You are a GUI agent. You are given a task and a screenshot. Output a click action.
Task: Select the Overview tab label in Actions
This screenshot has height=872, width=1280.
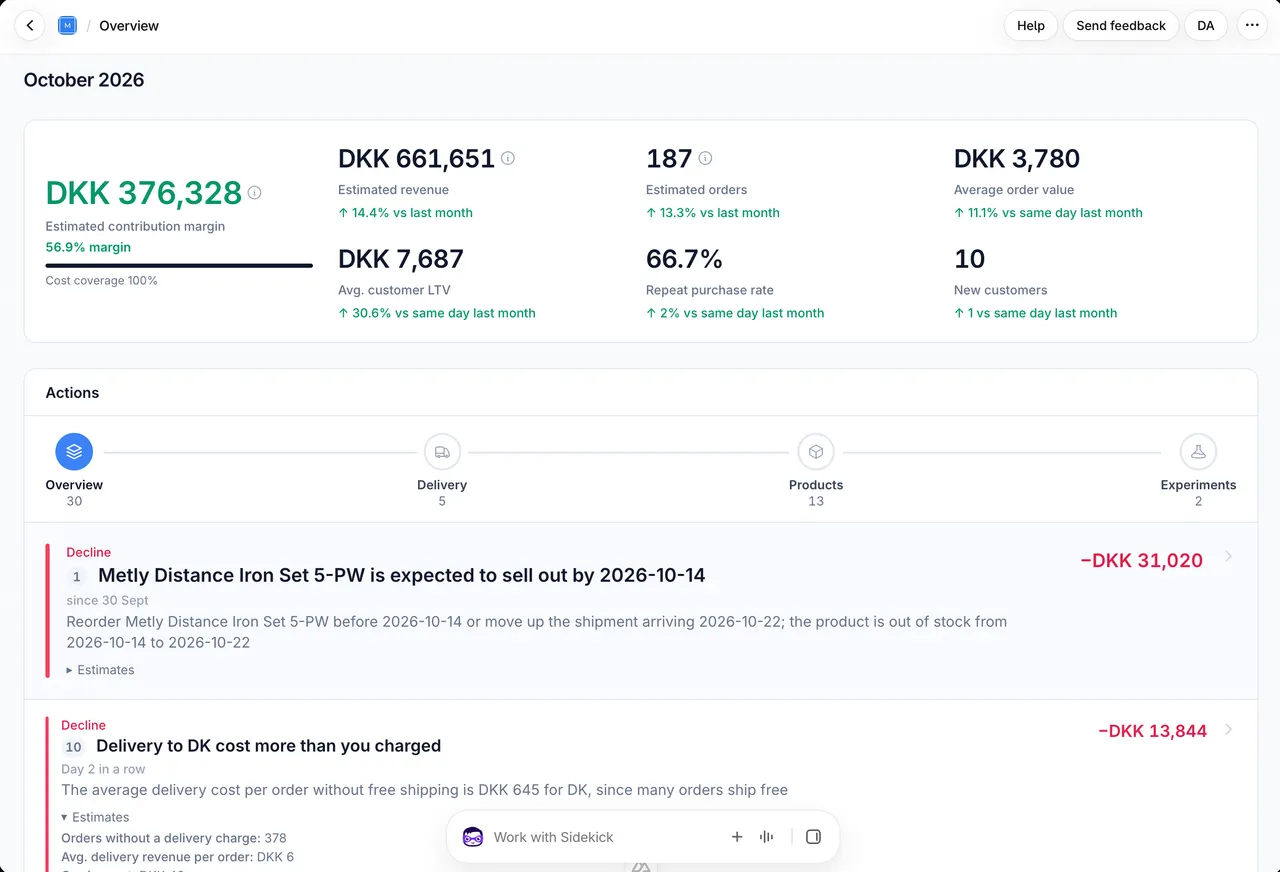click(74, 485)
